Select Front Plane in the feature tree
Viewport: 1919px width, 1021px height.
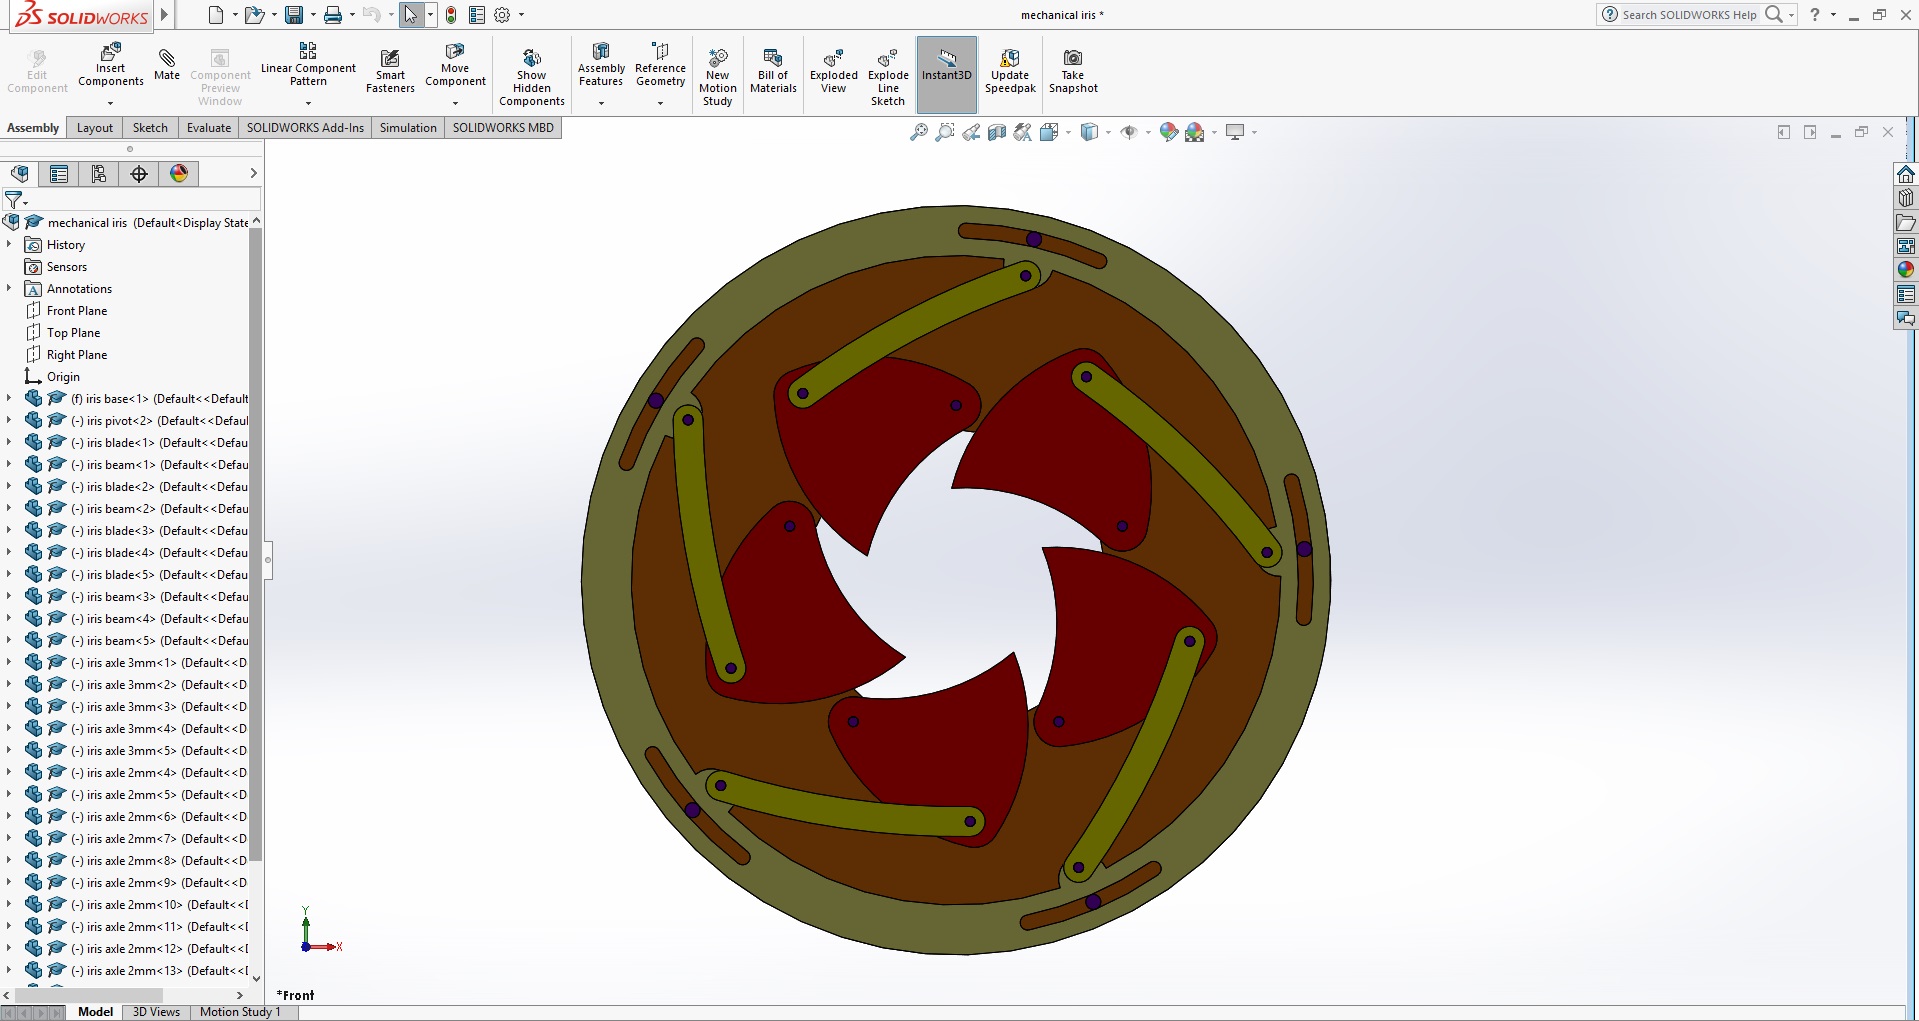point(76,311)
